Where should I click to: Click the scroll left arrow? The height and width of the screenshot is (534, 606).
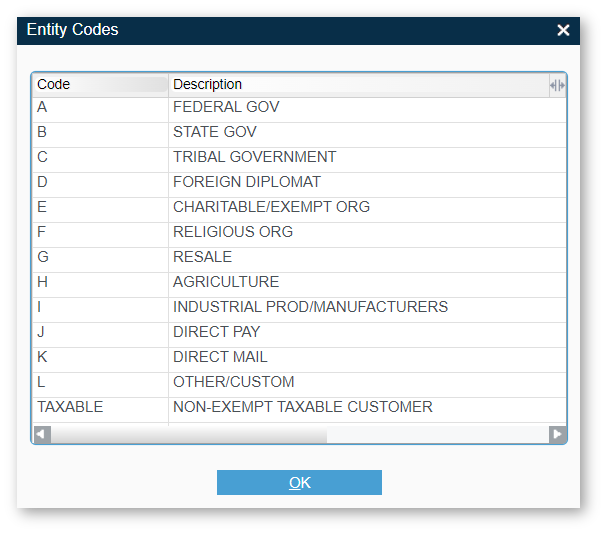(x=42, y=434)
